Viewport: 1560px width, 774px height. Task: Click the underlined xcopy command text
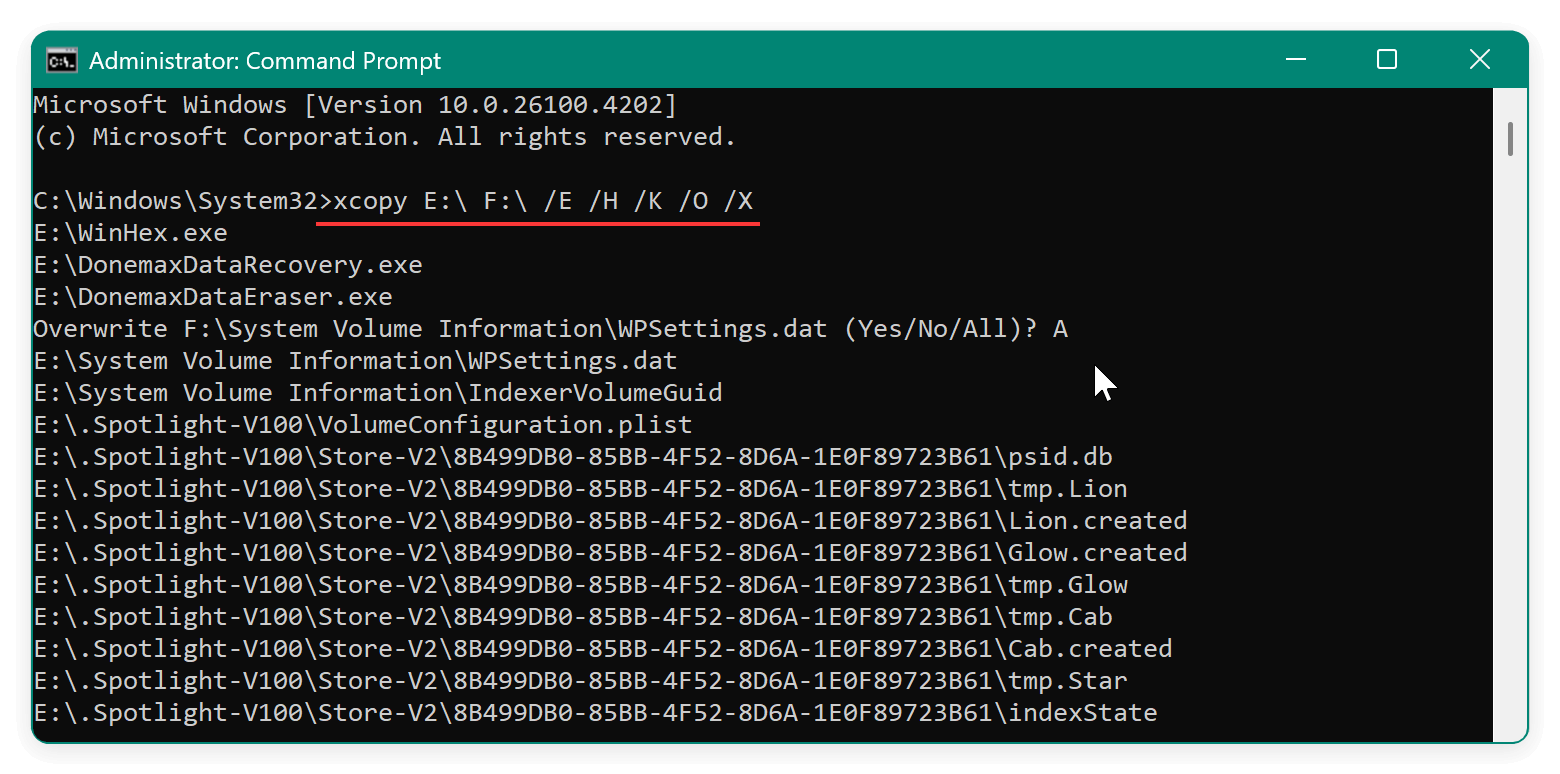coord(537,200)
